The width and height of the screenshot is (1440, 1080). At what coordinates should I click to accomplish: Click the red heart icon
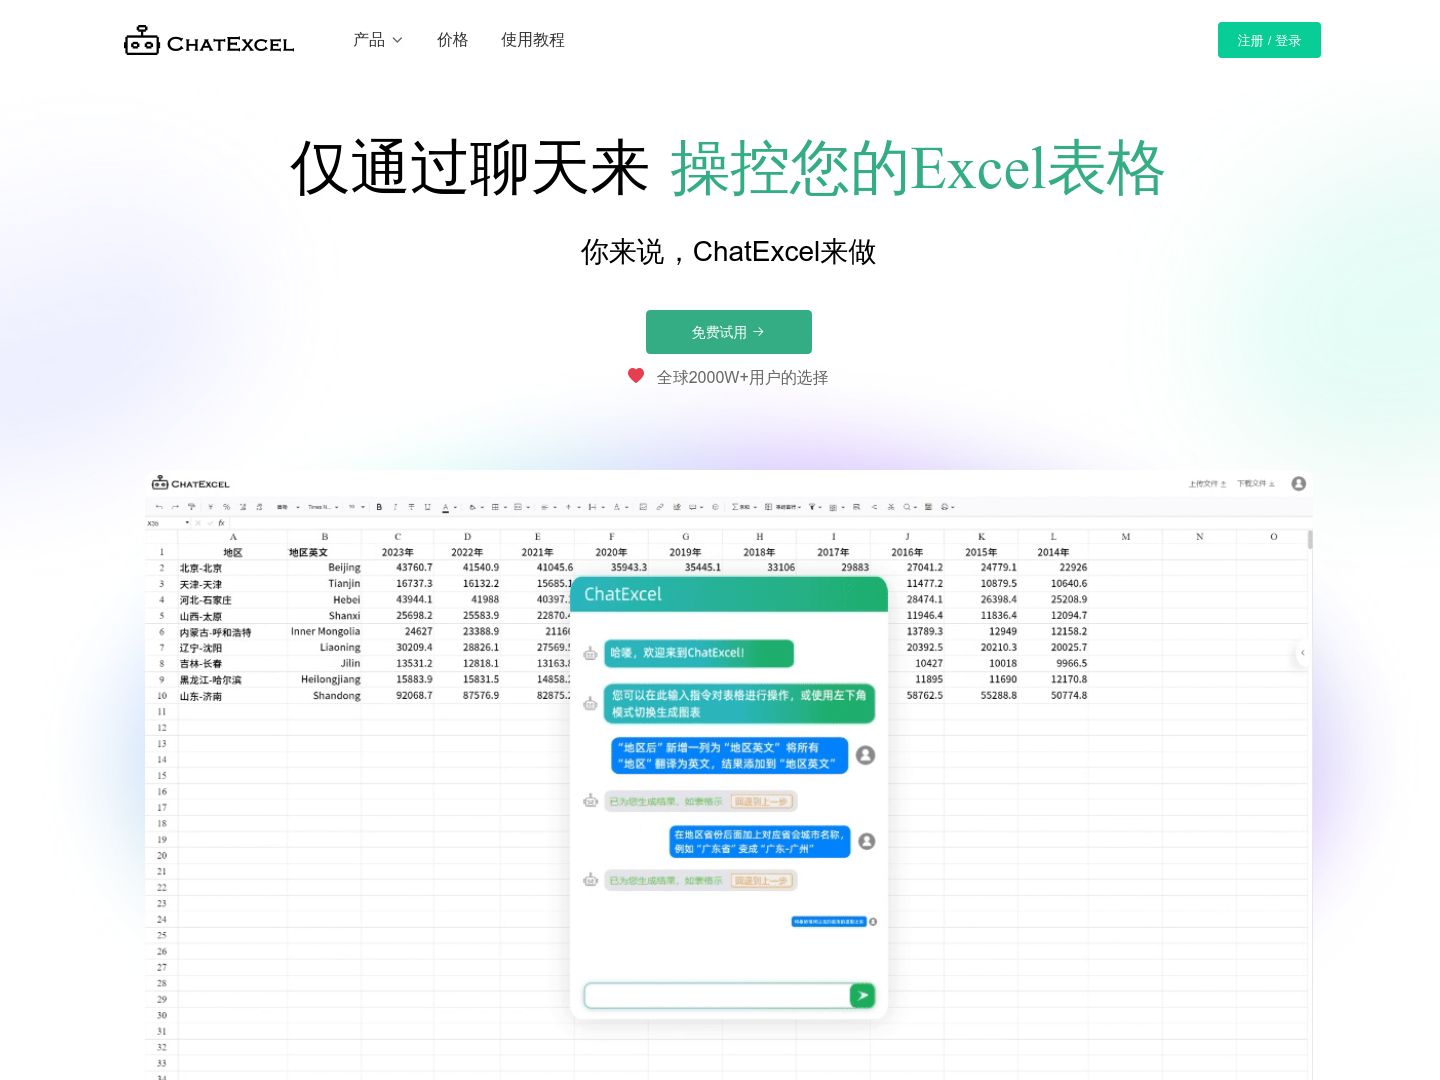(636, 376)
